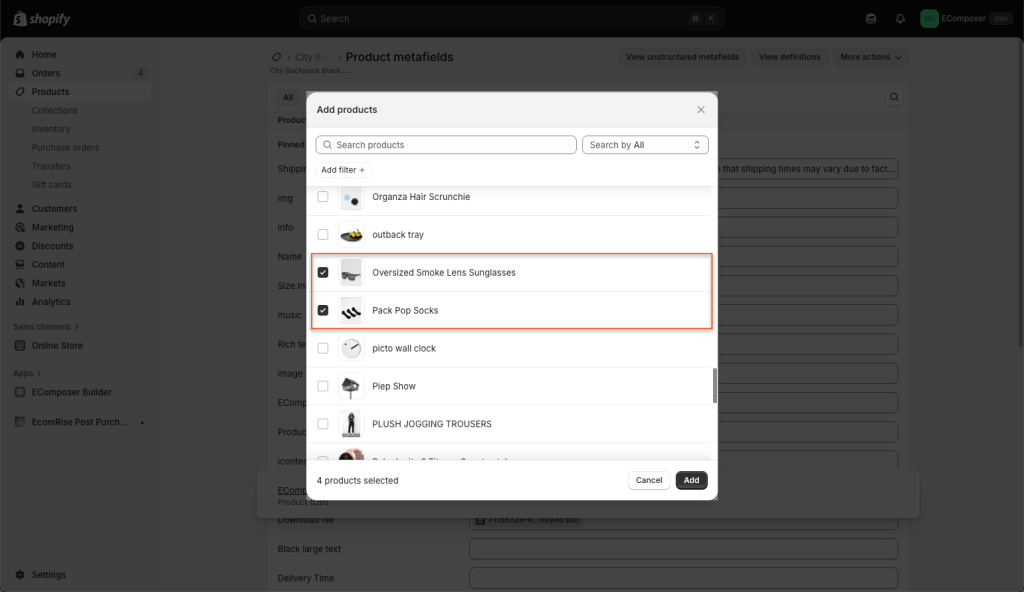This screenshot has height=592, width=1024.
Task: Go to Customers in the sidebar
Action: [x=54, y=209]
